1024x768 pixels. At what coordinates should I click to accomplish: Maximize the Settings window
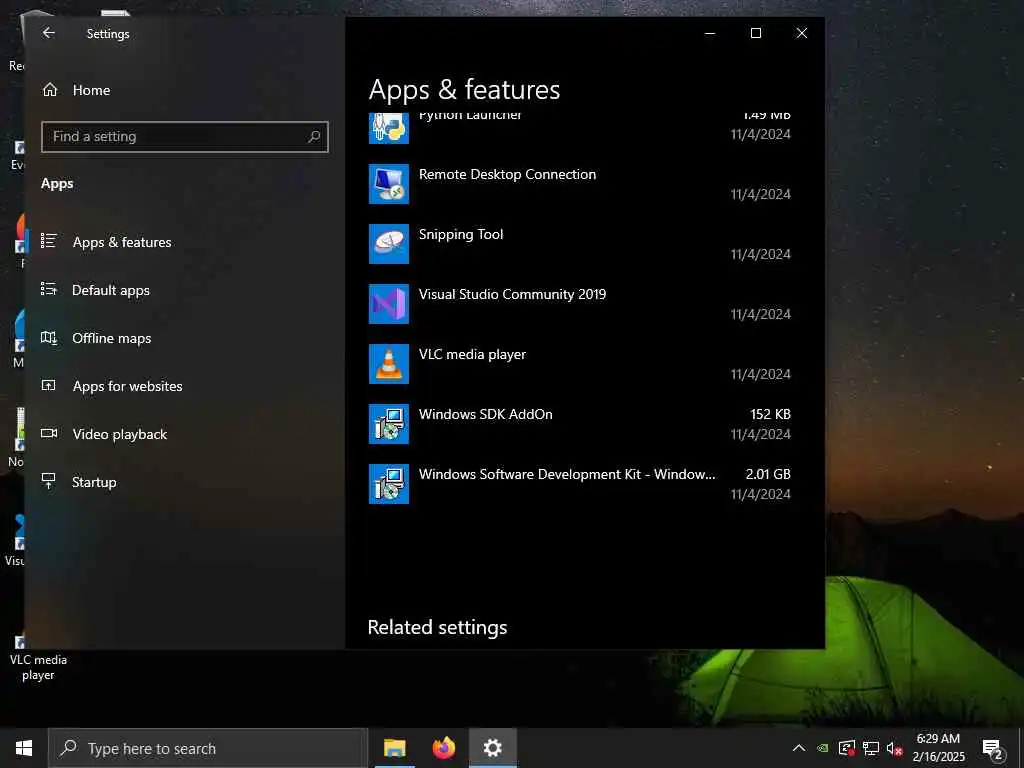756,33
